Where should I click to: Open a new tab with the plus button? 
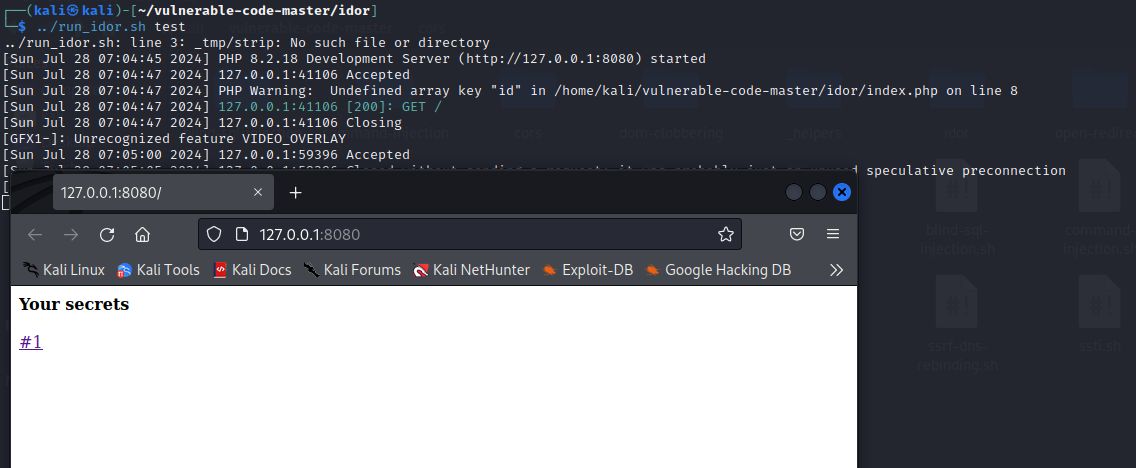[295, 193]
